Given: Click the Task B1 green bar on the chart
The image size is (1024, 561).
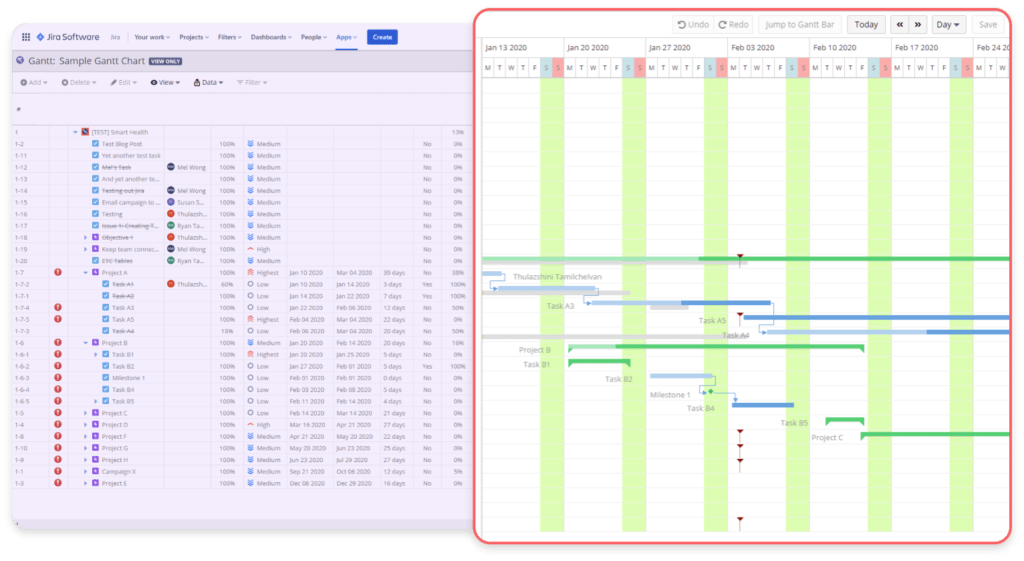Looking at the screenshot, I should (x=599, y=362).
